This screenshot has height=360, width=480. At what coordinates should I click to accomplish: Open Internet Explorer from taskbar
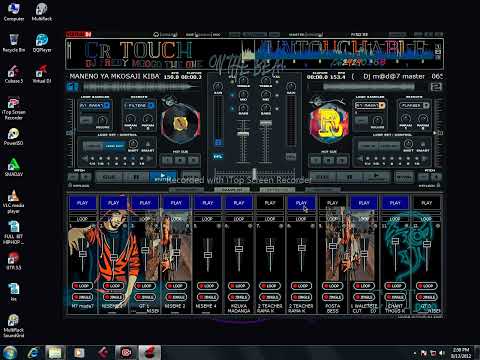point(33,353)
